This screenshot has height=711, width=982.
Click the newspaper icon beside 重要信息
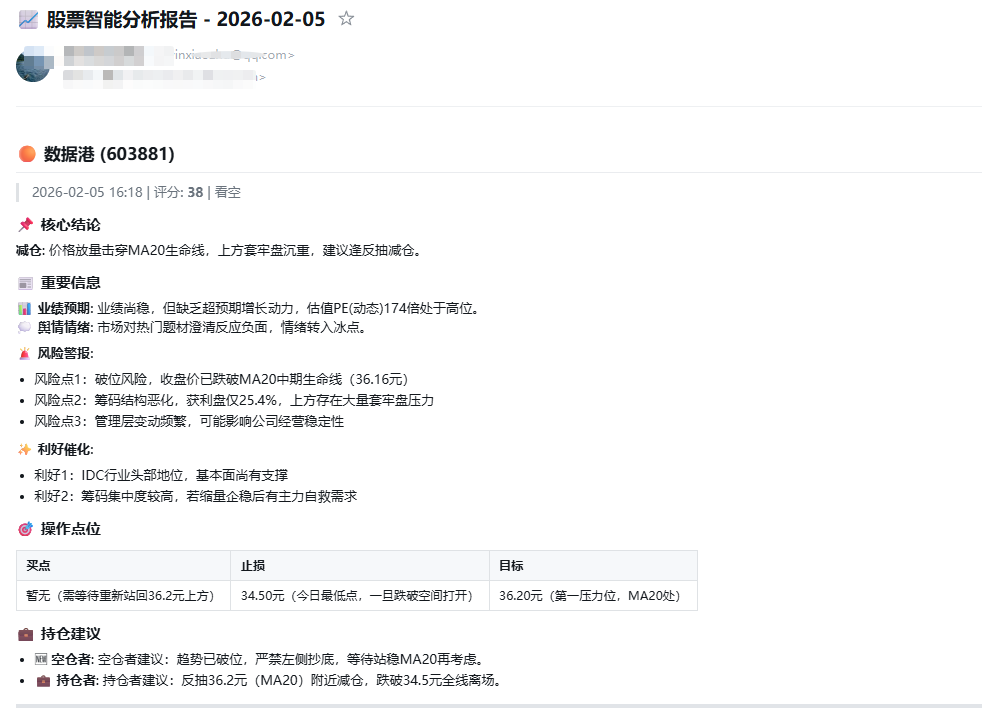coord(26,283)
